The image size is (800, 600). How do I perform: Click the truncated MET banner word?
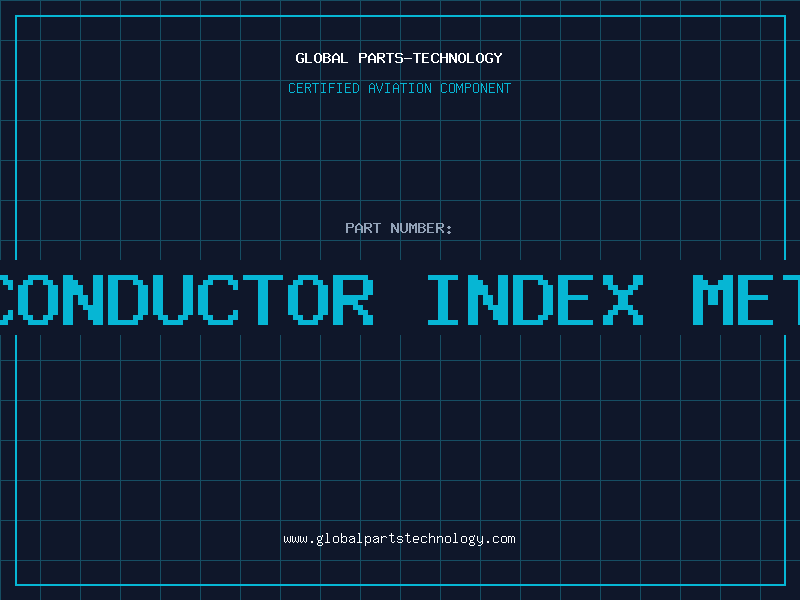[x=746, y=300]
